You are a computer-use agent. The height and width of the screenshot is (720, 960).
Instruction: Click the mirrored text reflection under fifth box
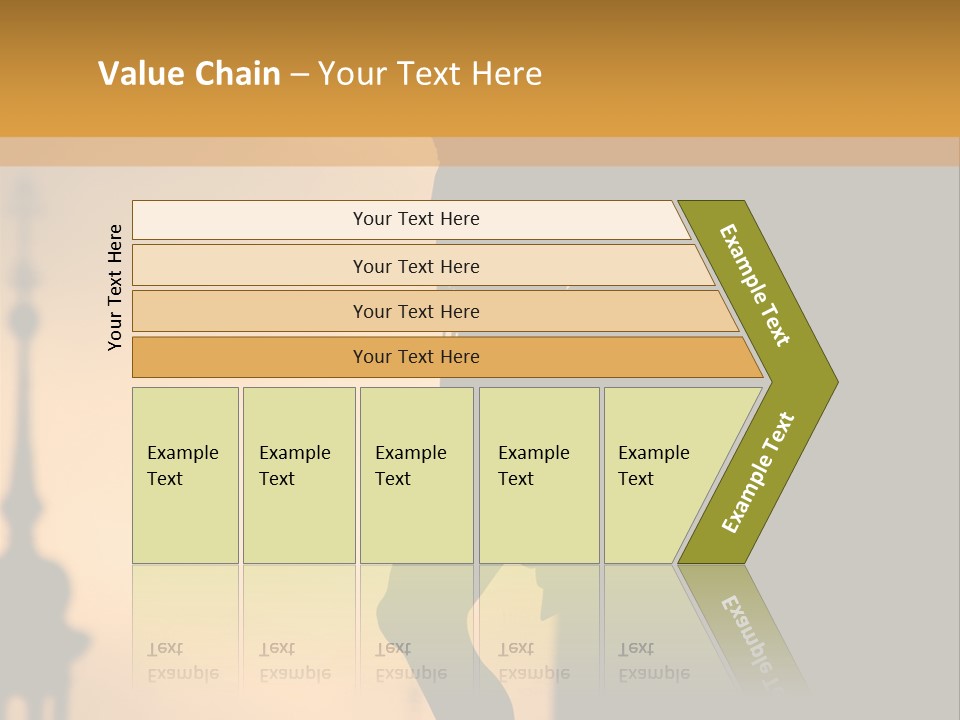pyautogui.click(x=654, y=661)
